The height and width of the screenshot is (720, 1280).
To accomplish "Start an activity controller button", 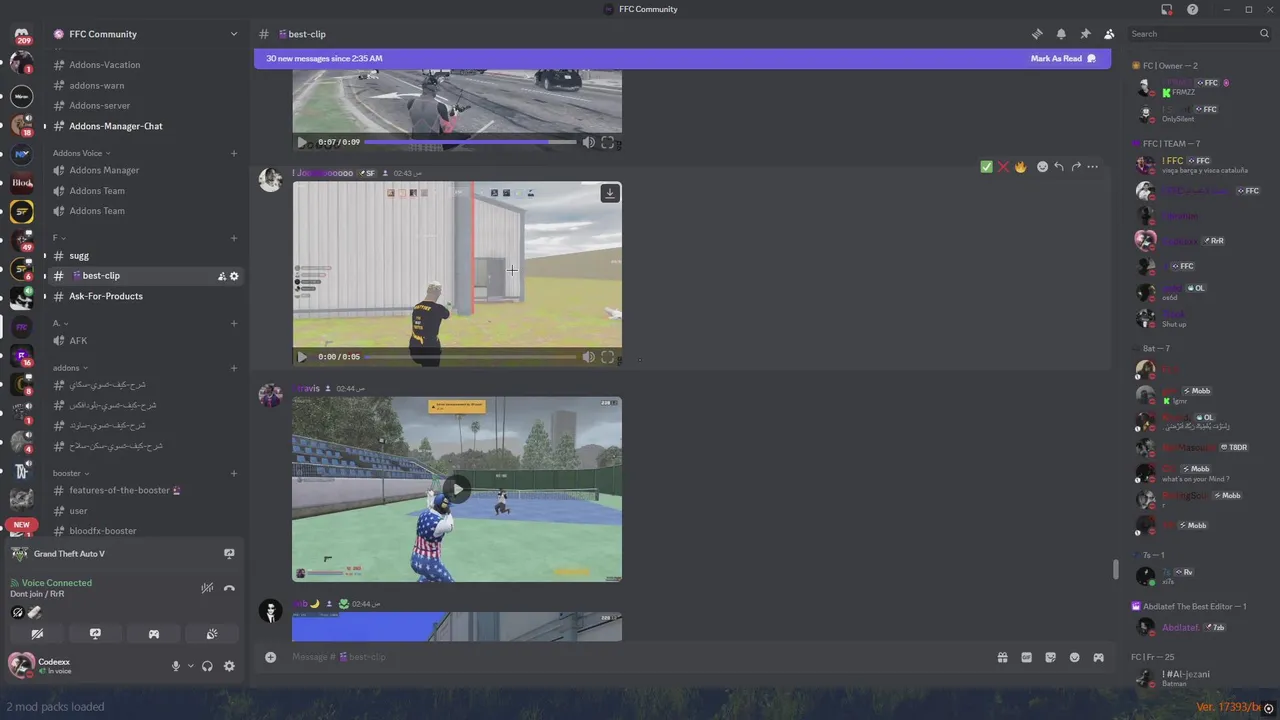I will coord(154,634).
